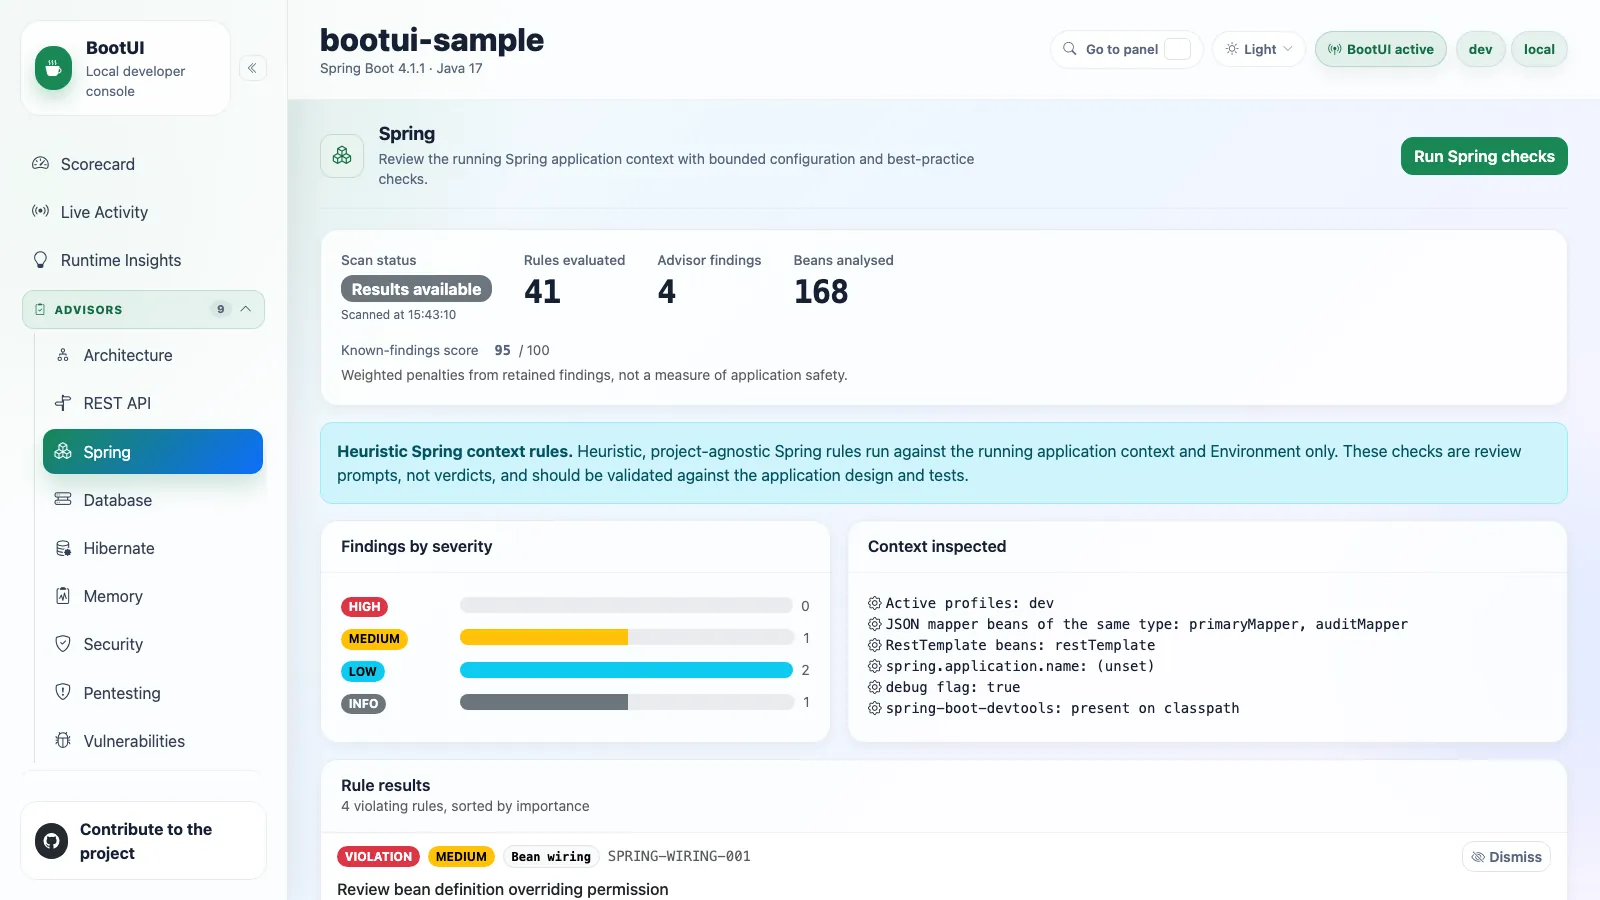Click the GitHub icon in the Contribute card
1600x900 pixels.
52,840
